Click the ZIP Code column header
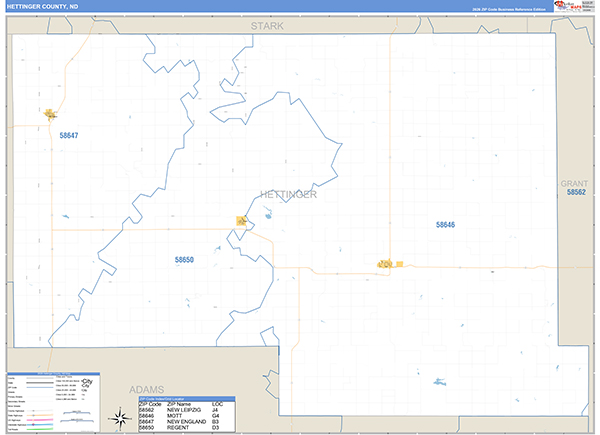The width and height of the screenshot is (600, 435). 150,404
